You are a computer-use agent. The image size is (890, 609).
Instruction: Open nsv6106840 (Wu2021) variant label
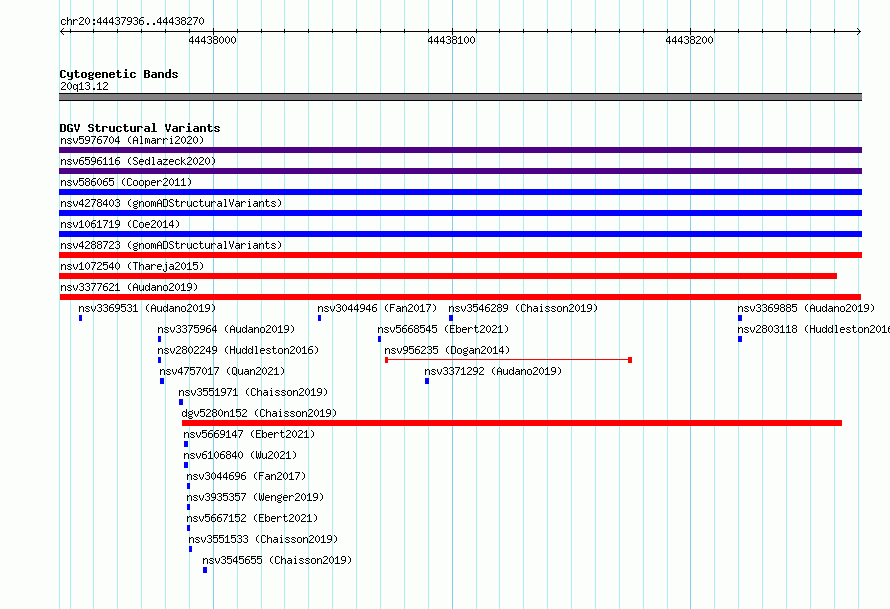coord(240,455)
